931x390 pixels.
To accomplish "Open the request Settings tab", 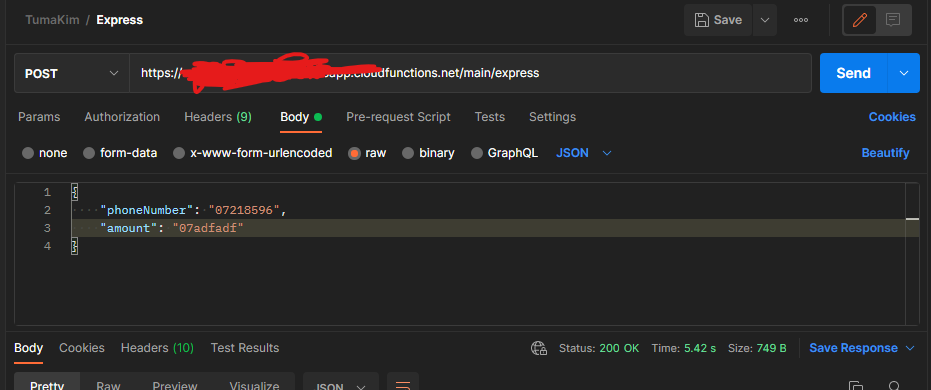I will 552,117.
